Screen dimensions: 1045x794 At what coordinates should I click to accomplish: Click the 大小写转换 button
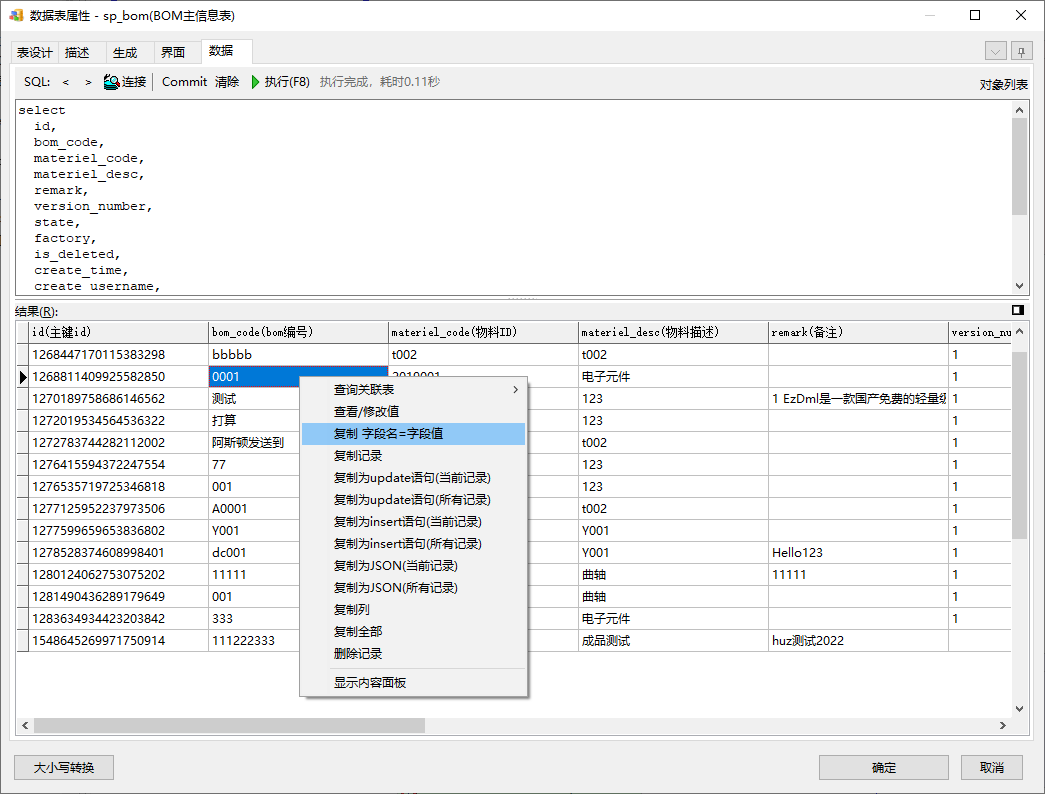pyautogui.click(x=64, y=767)
